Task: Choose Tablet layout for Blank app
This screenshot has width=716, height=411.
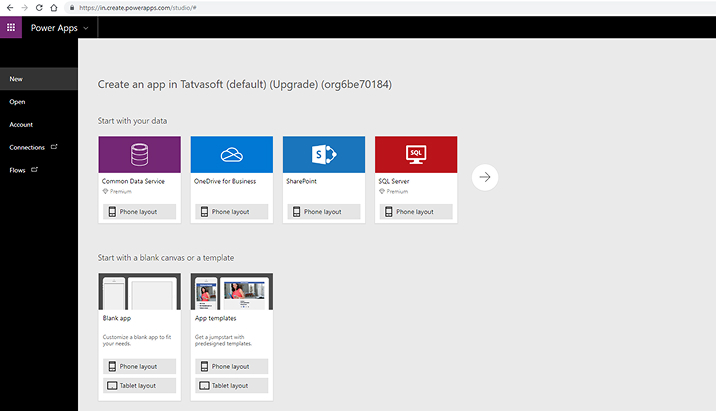Action: click(139, 385)
